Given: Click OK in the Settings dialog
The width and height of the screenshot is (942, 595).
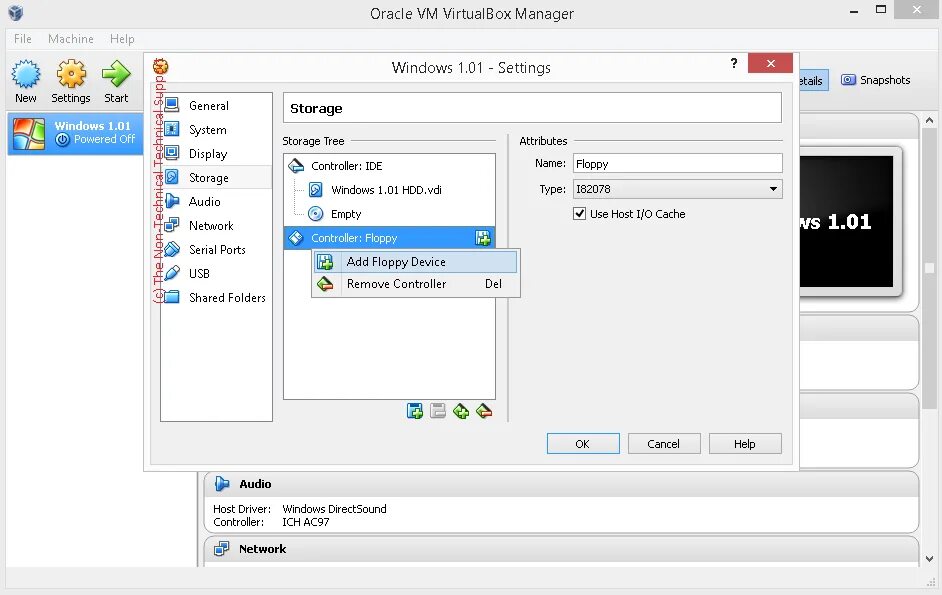Looking at the screenshot, I should point(583,444).
